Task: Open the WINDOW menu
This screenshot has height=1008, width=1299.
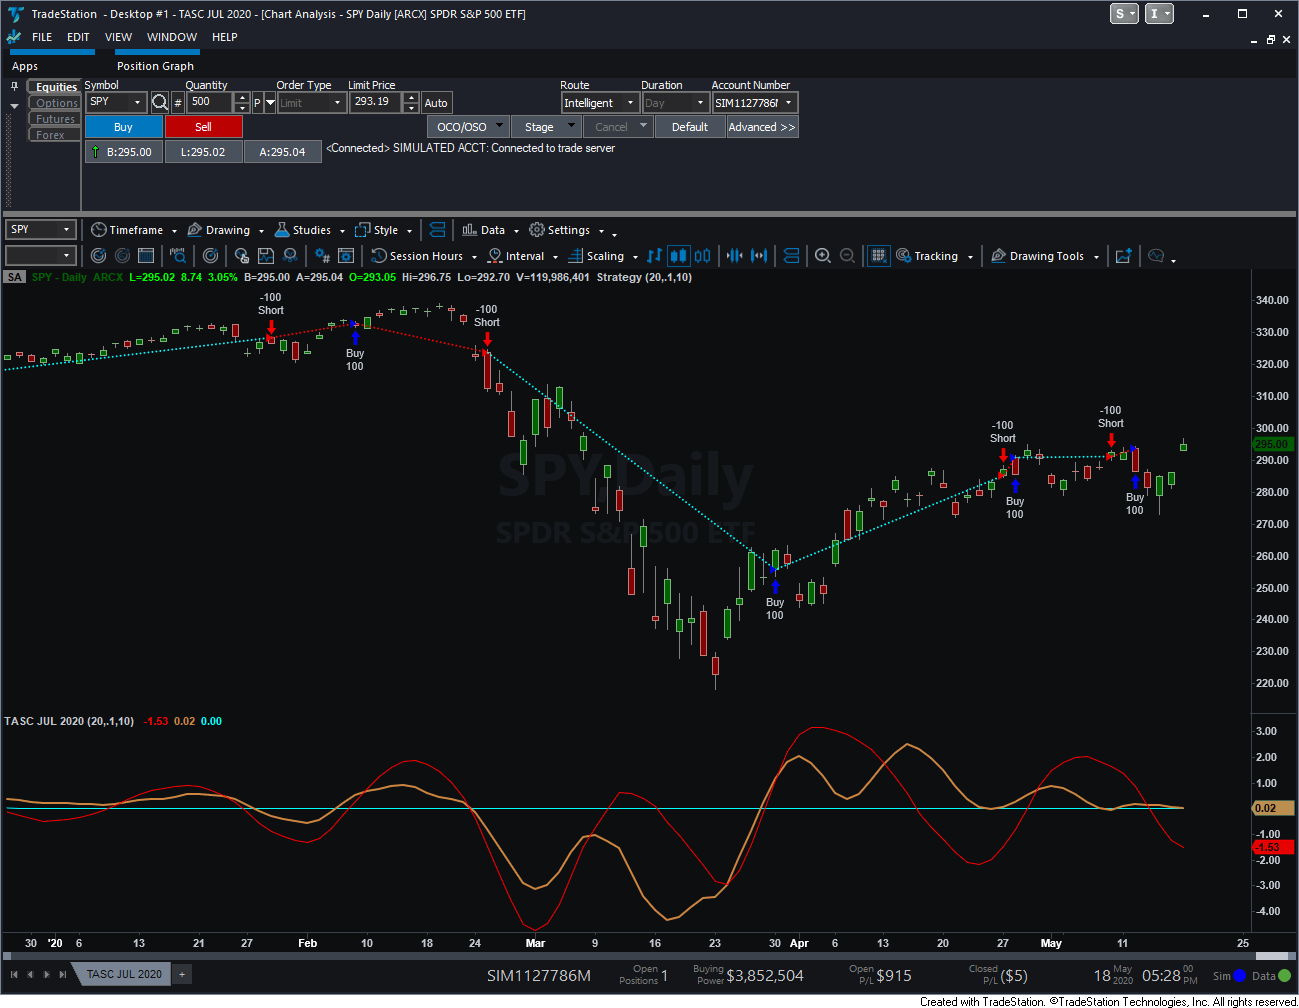Action: tap(172, 37)
